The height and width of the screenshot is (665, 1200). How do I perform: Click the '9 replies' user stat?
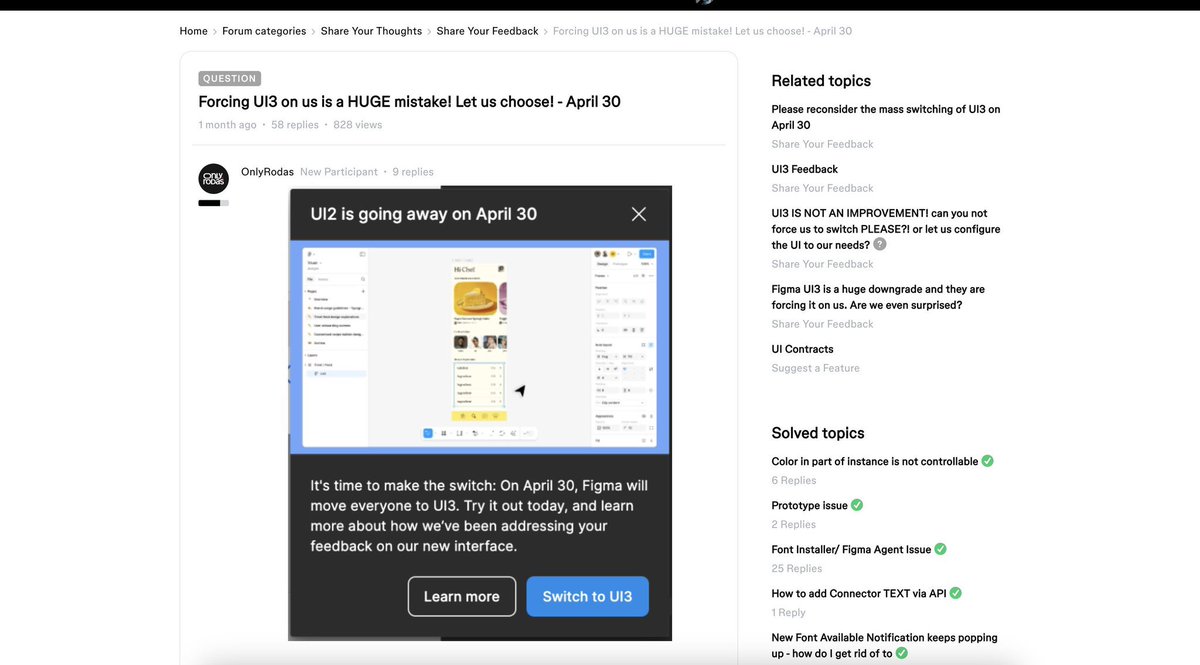(413, 172)
